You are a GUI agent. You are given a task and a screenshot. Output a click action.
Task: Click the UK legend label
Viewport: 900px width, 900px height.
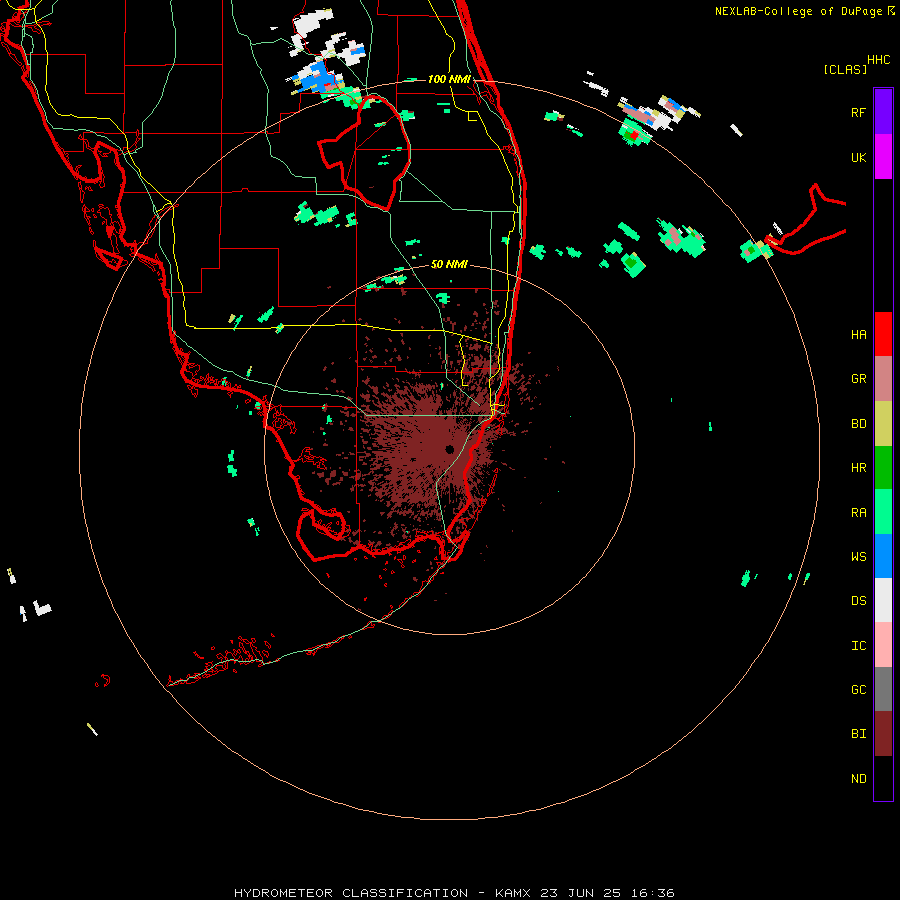click(858, 157)
